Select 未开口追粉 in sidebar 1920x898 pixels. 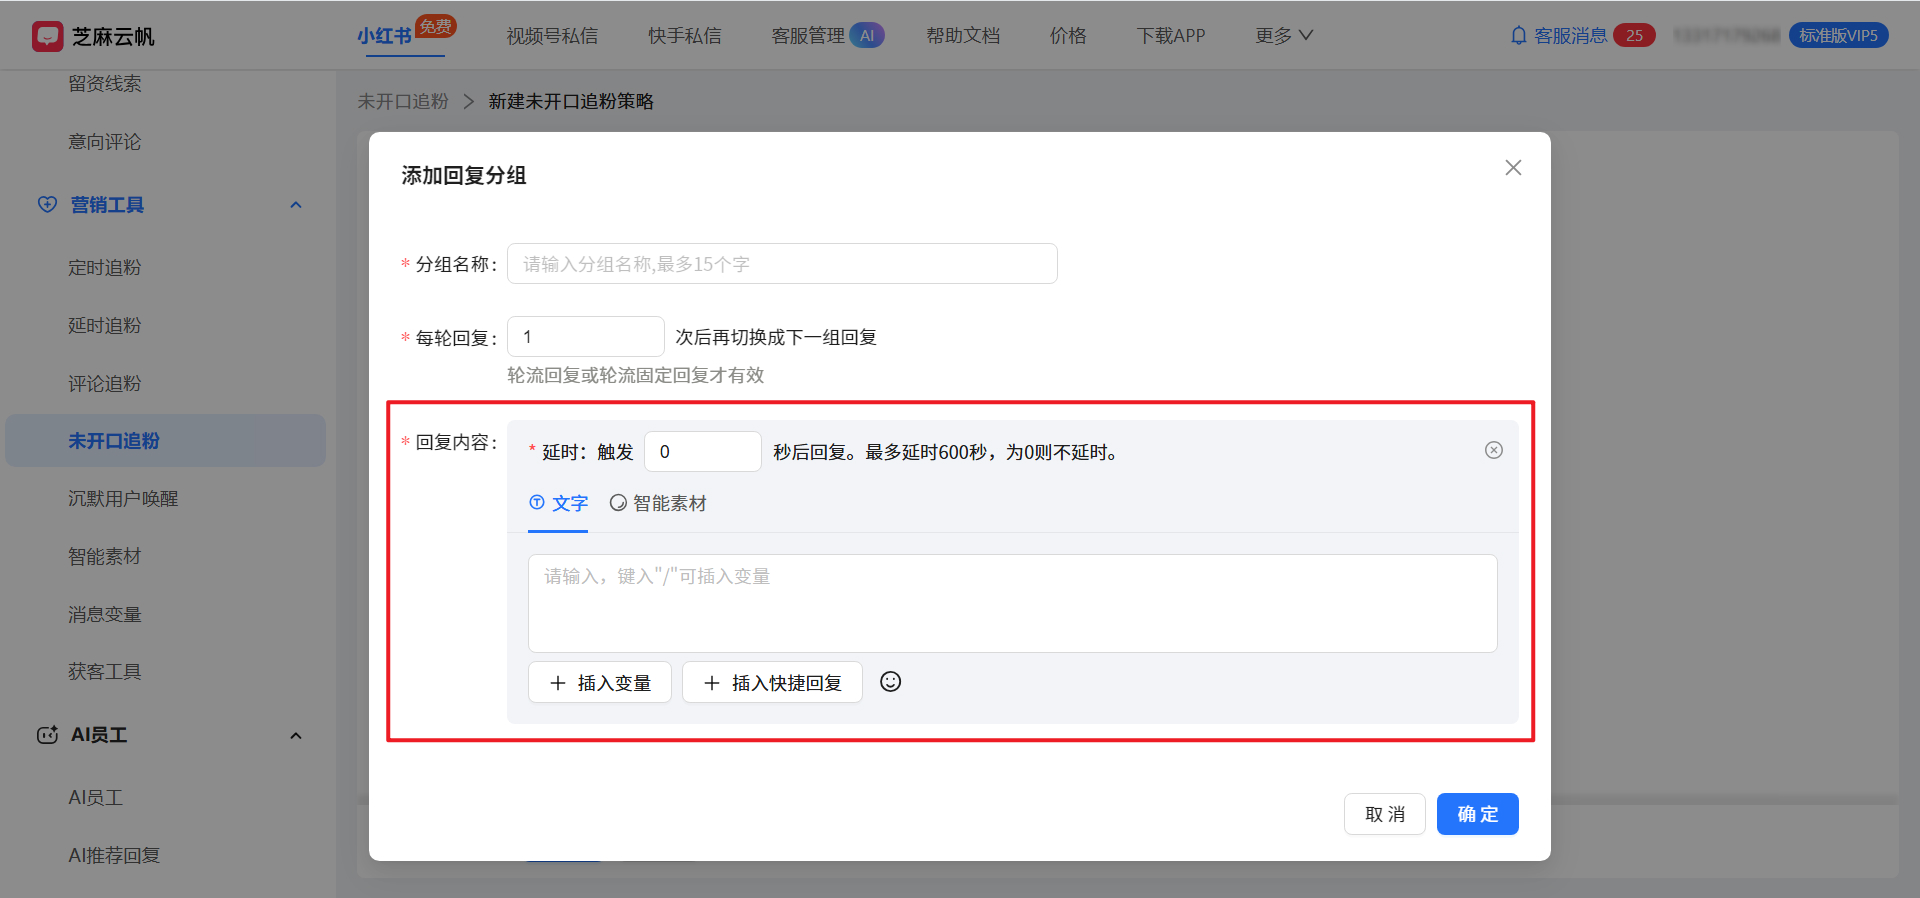(x=165, y=441)
